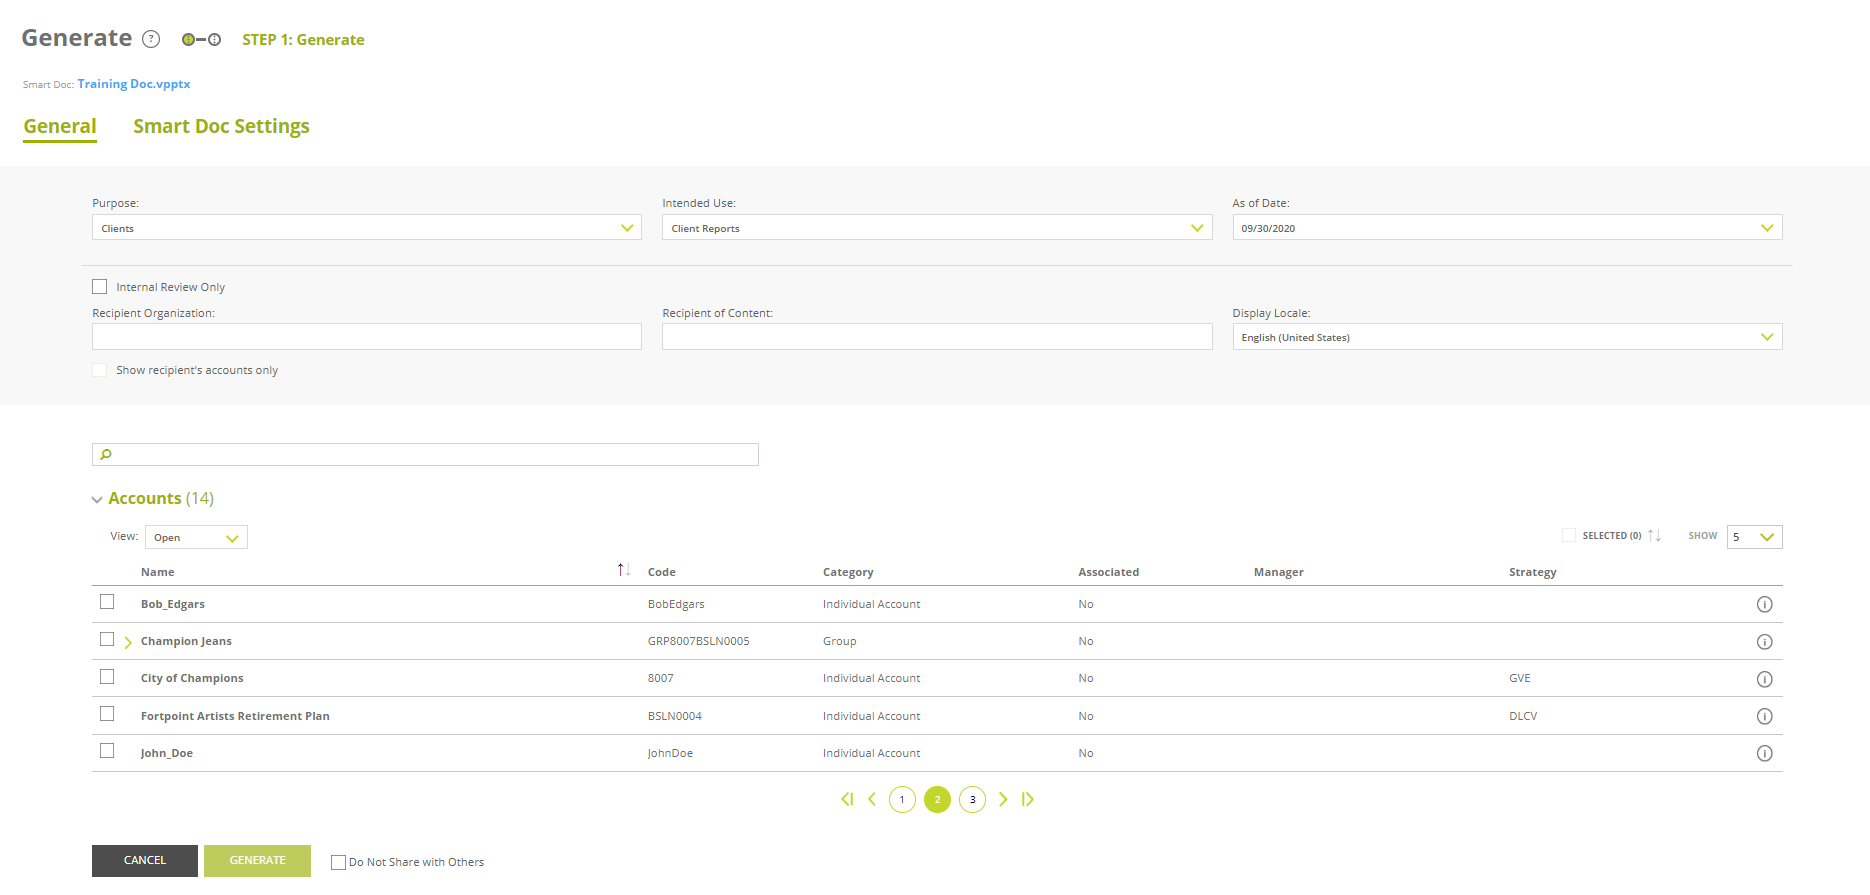1870x895 pixels.
Task: Focus the accounts search field
Action: coord(425,455)
